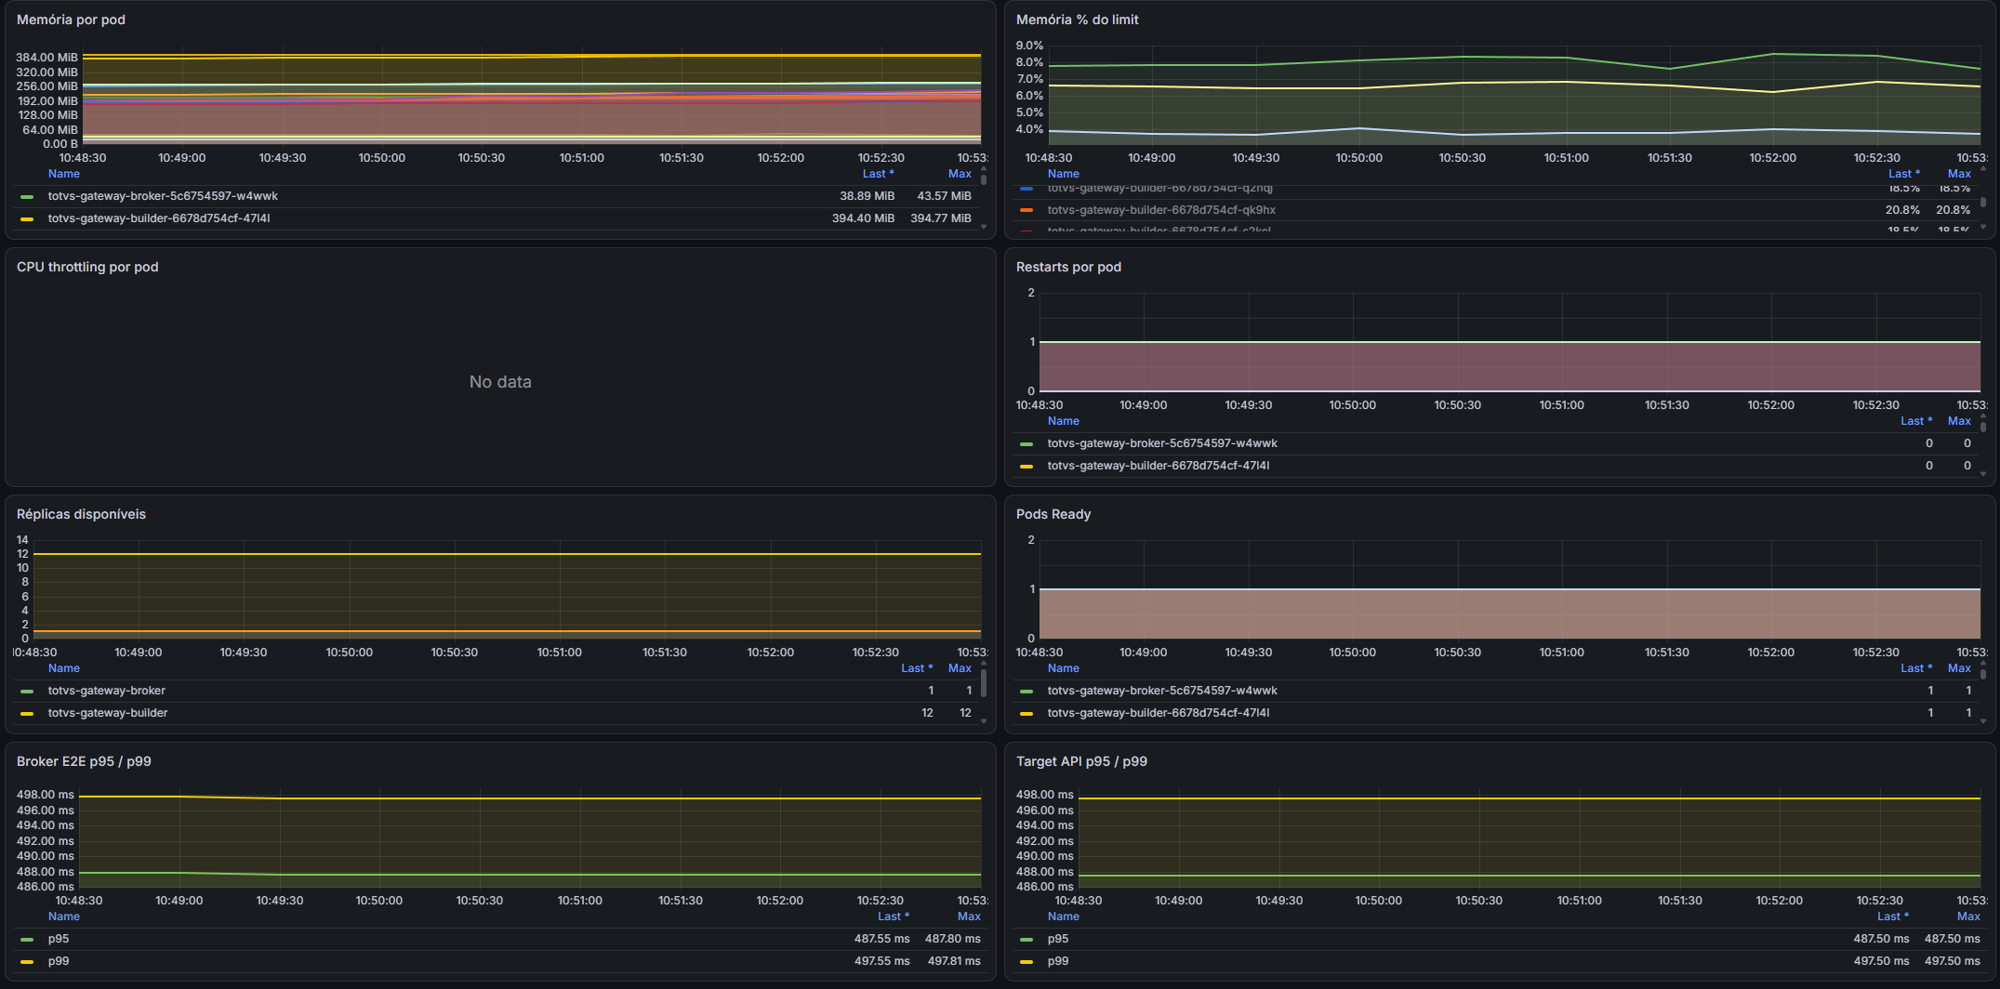
Task: Click Réplicas disponíveis legend scrollbar
Action: pos(984,682)
